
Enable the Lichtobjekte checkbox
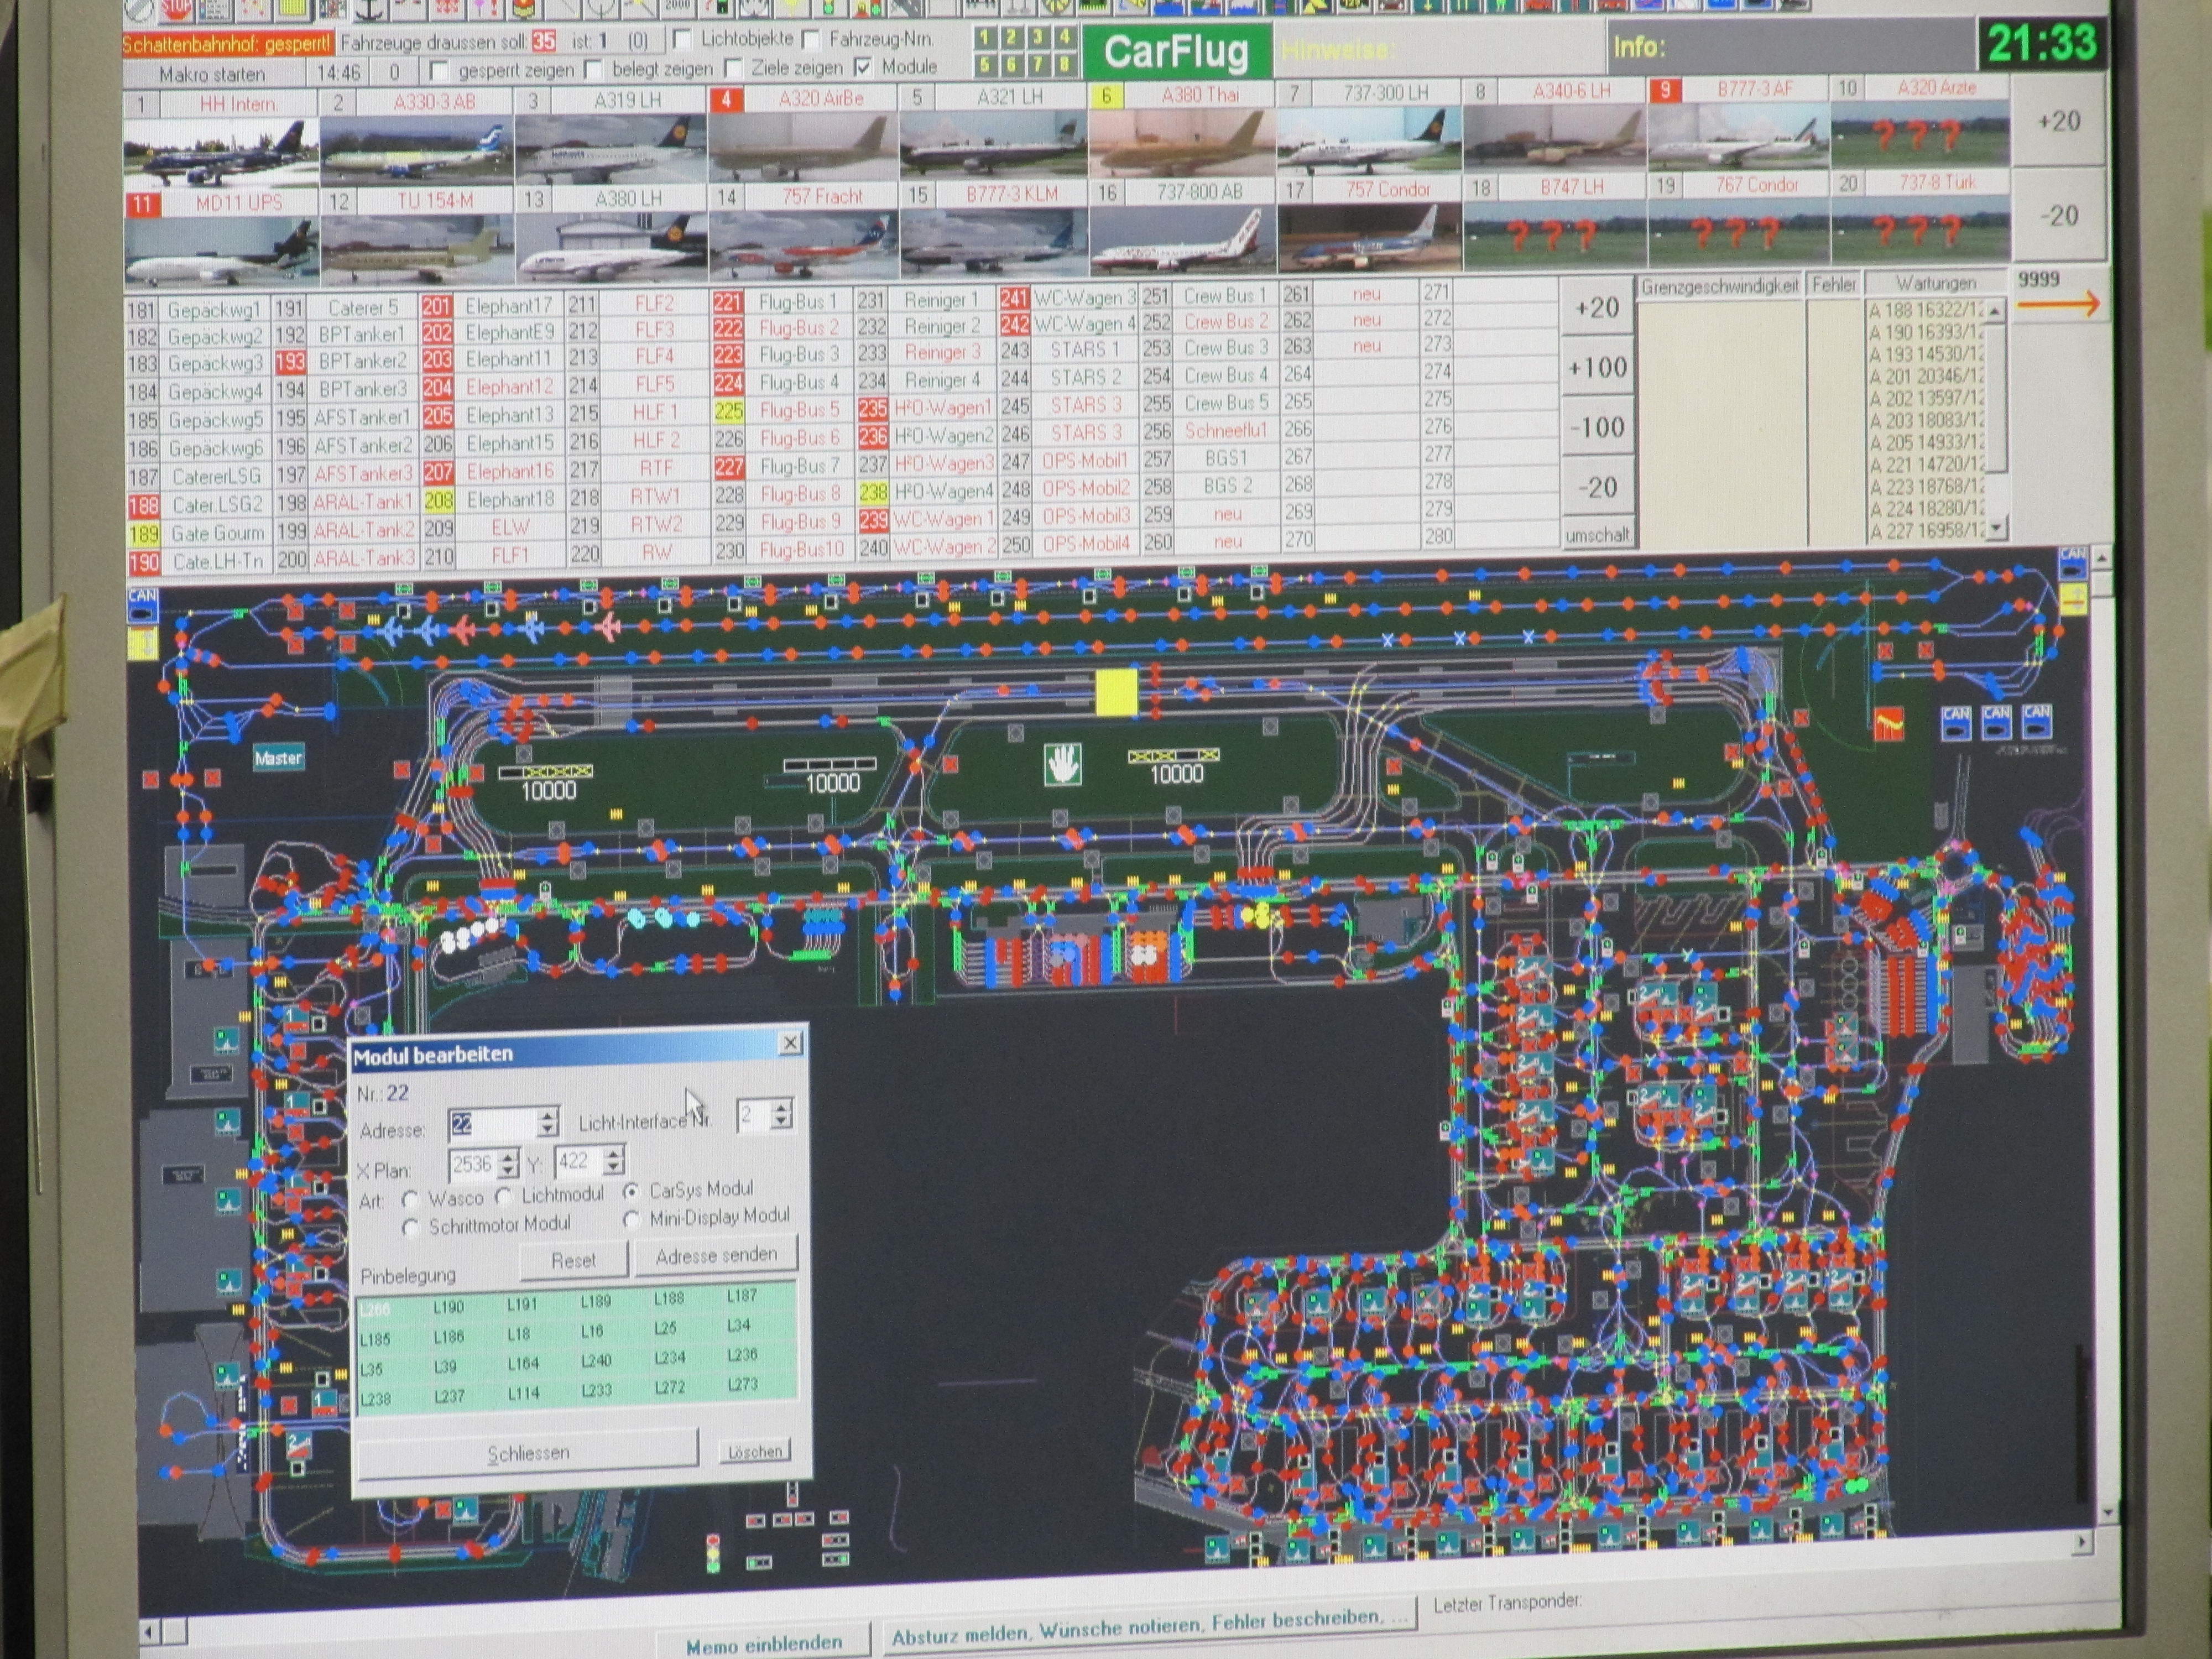[x=682, y=40]
